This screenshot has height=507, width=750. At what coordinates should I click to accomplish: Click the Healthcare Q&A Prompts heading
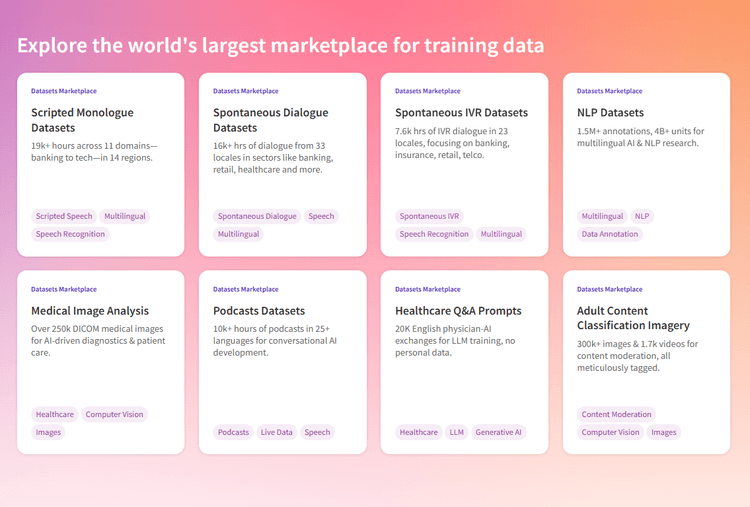[x=456, y=311]
